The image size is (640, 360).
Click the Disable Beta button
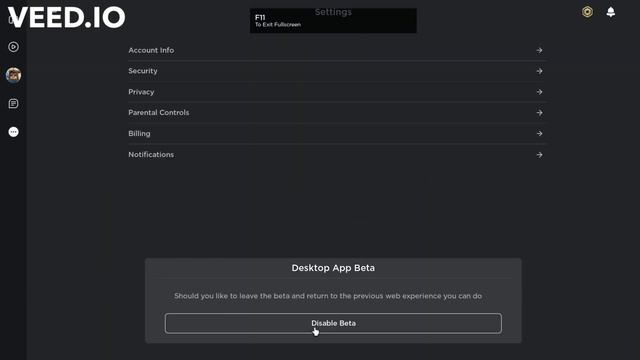(333, 323)
